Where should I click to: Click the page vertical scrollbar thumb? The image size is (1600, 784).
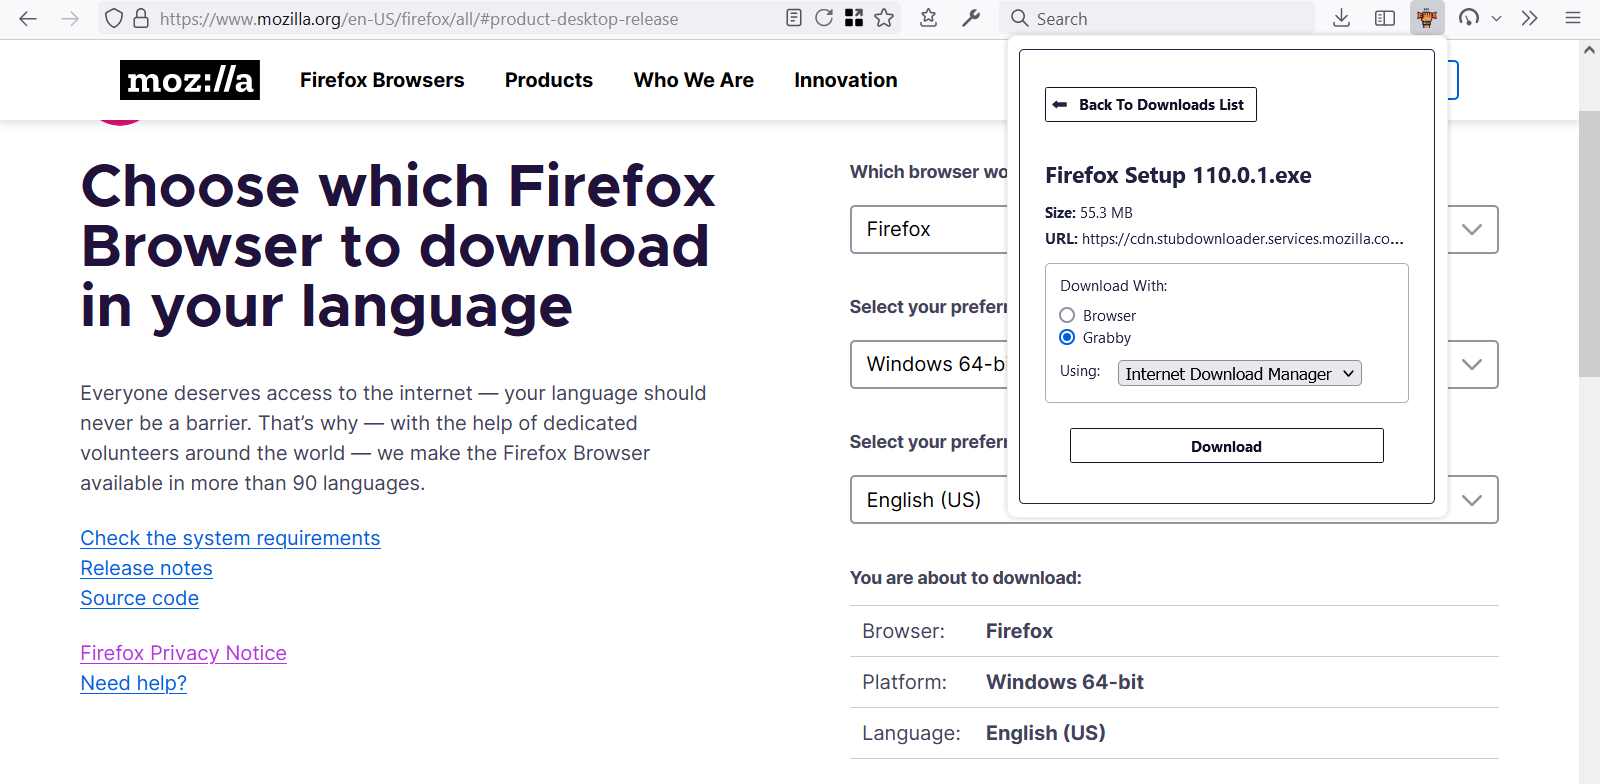[x=1589, y=243]
